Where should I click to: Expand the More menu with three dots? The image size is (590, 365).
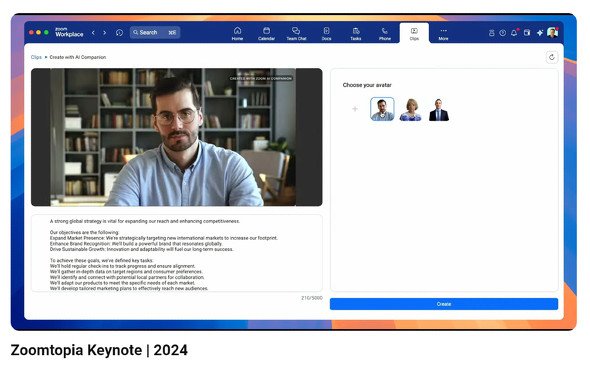[x=443, y=33]
